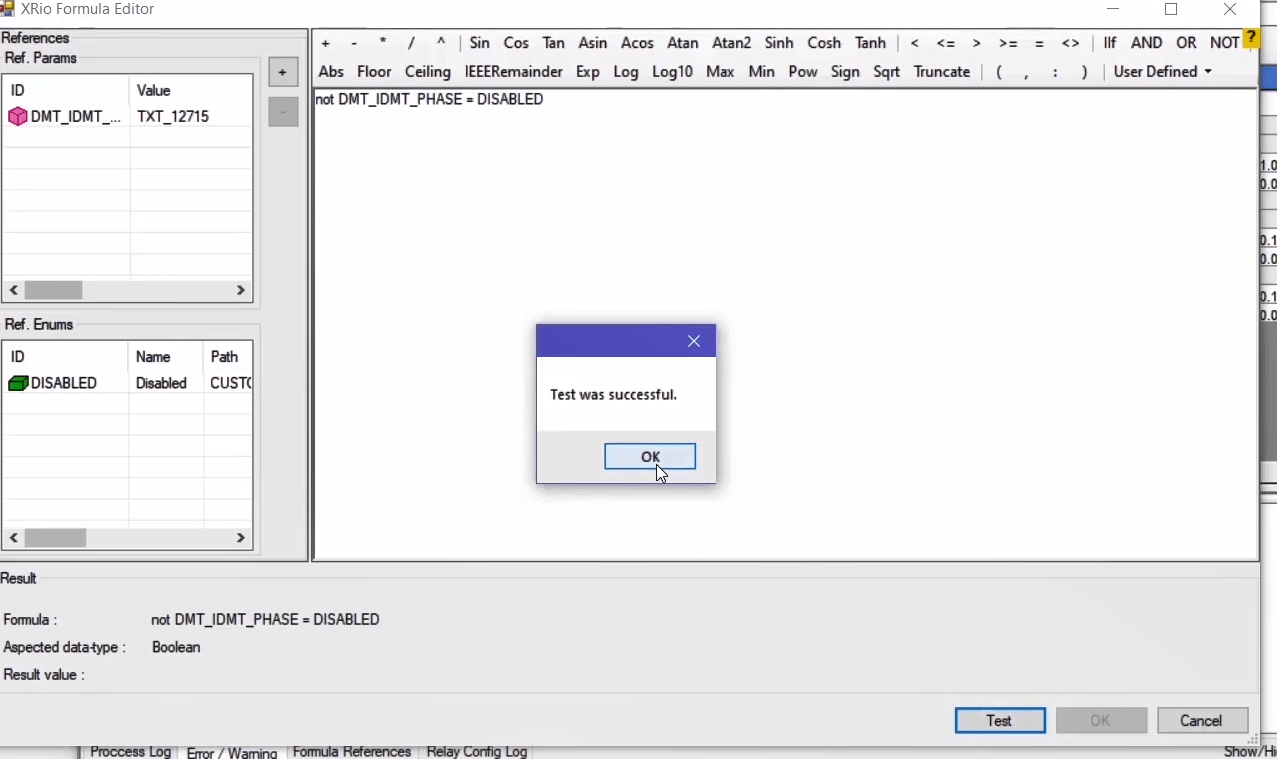Screen dimensions: 1277x759
Task: Cancel the formula editor dialog
Action: point(1202,721)
